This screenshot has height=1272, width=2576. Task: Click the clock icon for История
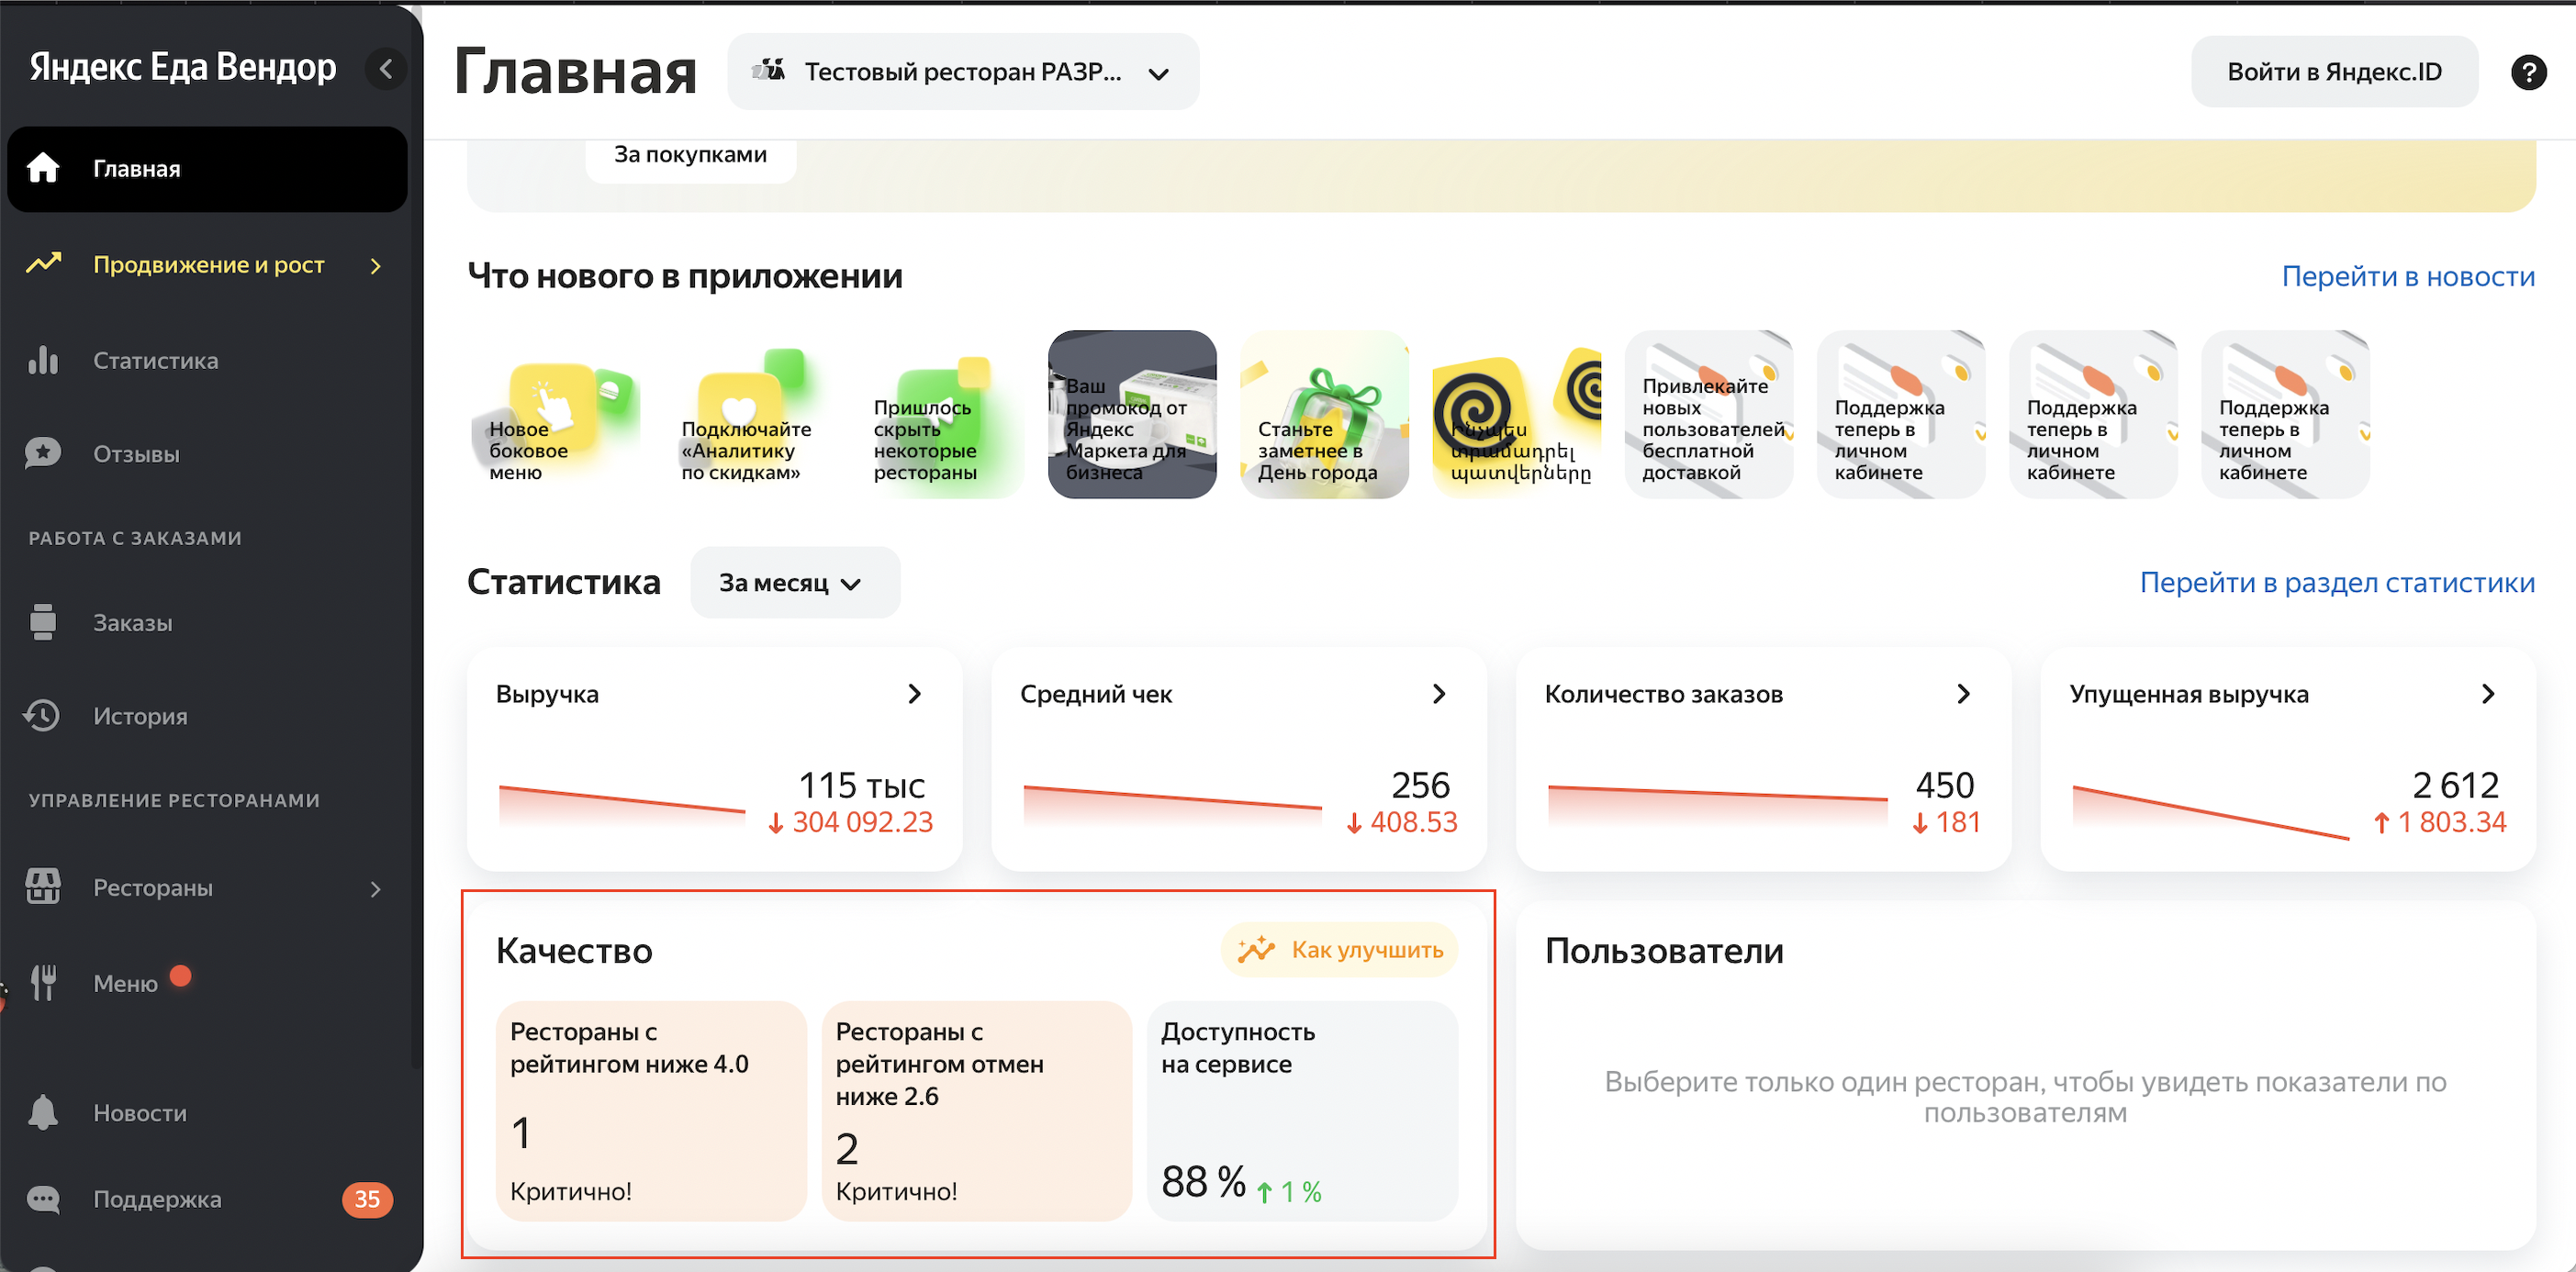(x=43, y=716)
